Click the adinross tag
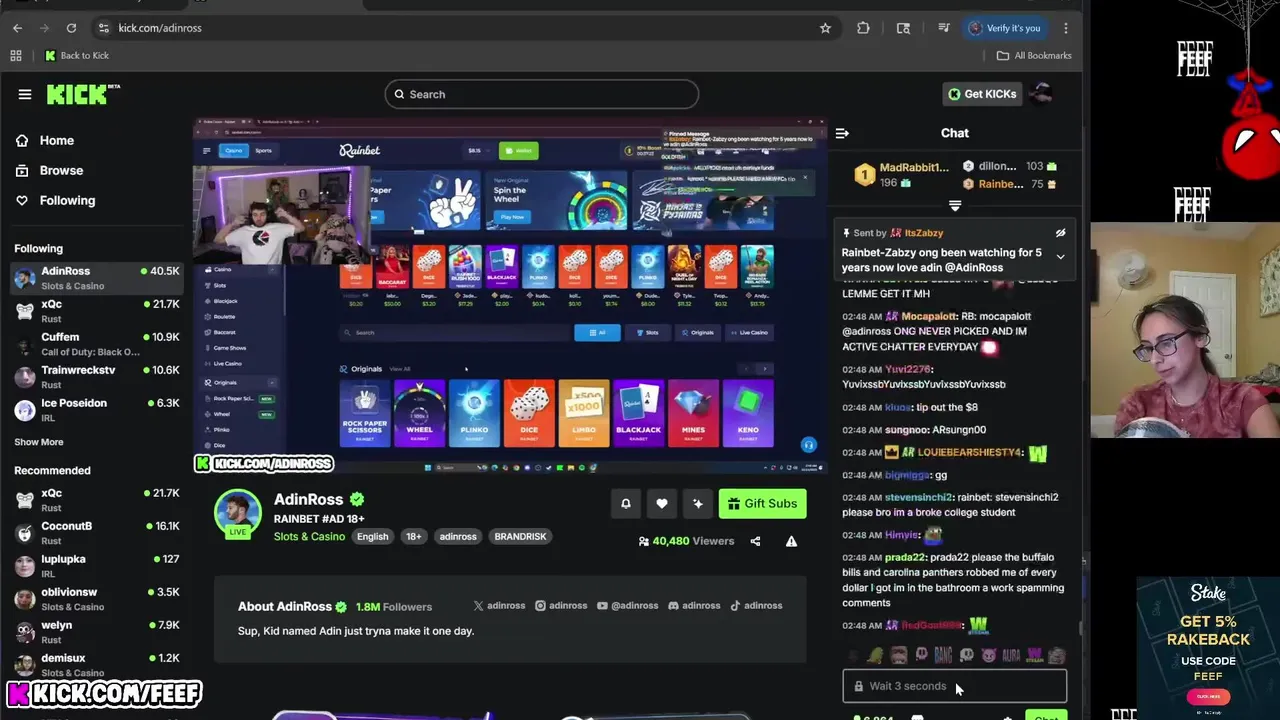Screen dimensions: 1280x720 458,537
